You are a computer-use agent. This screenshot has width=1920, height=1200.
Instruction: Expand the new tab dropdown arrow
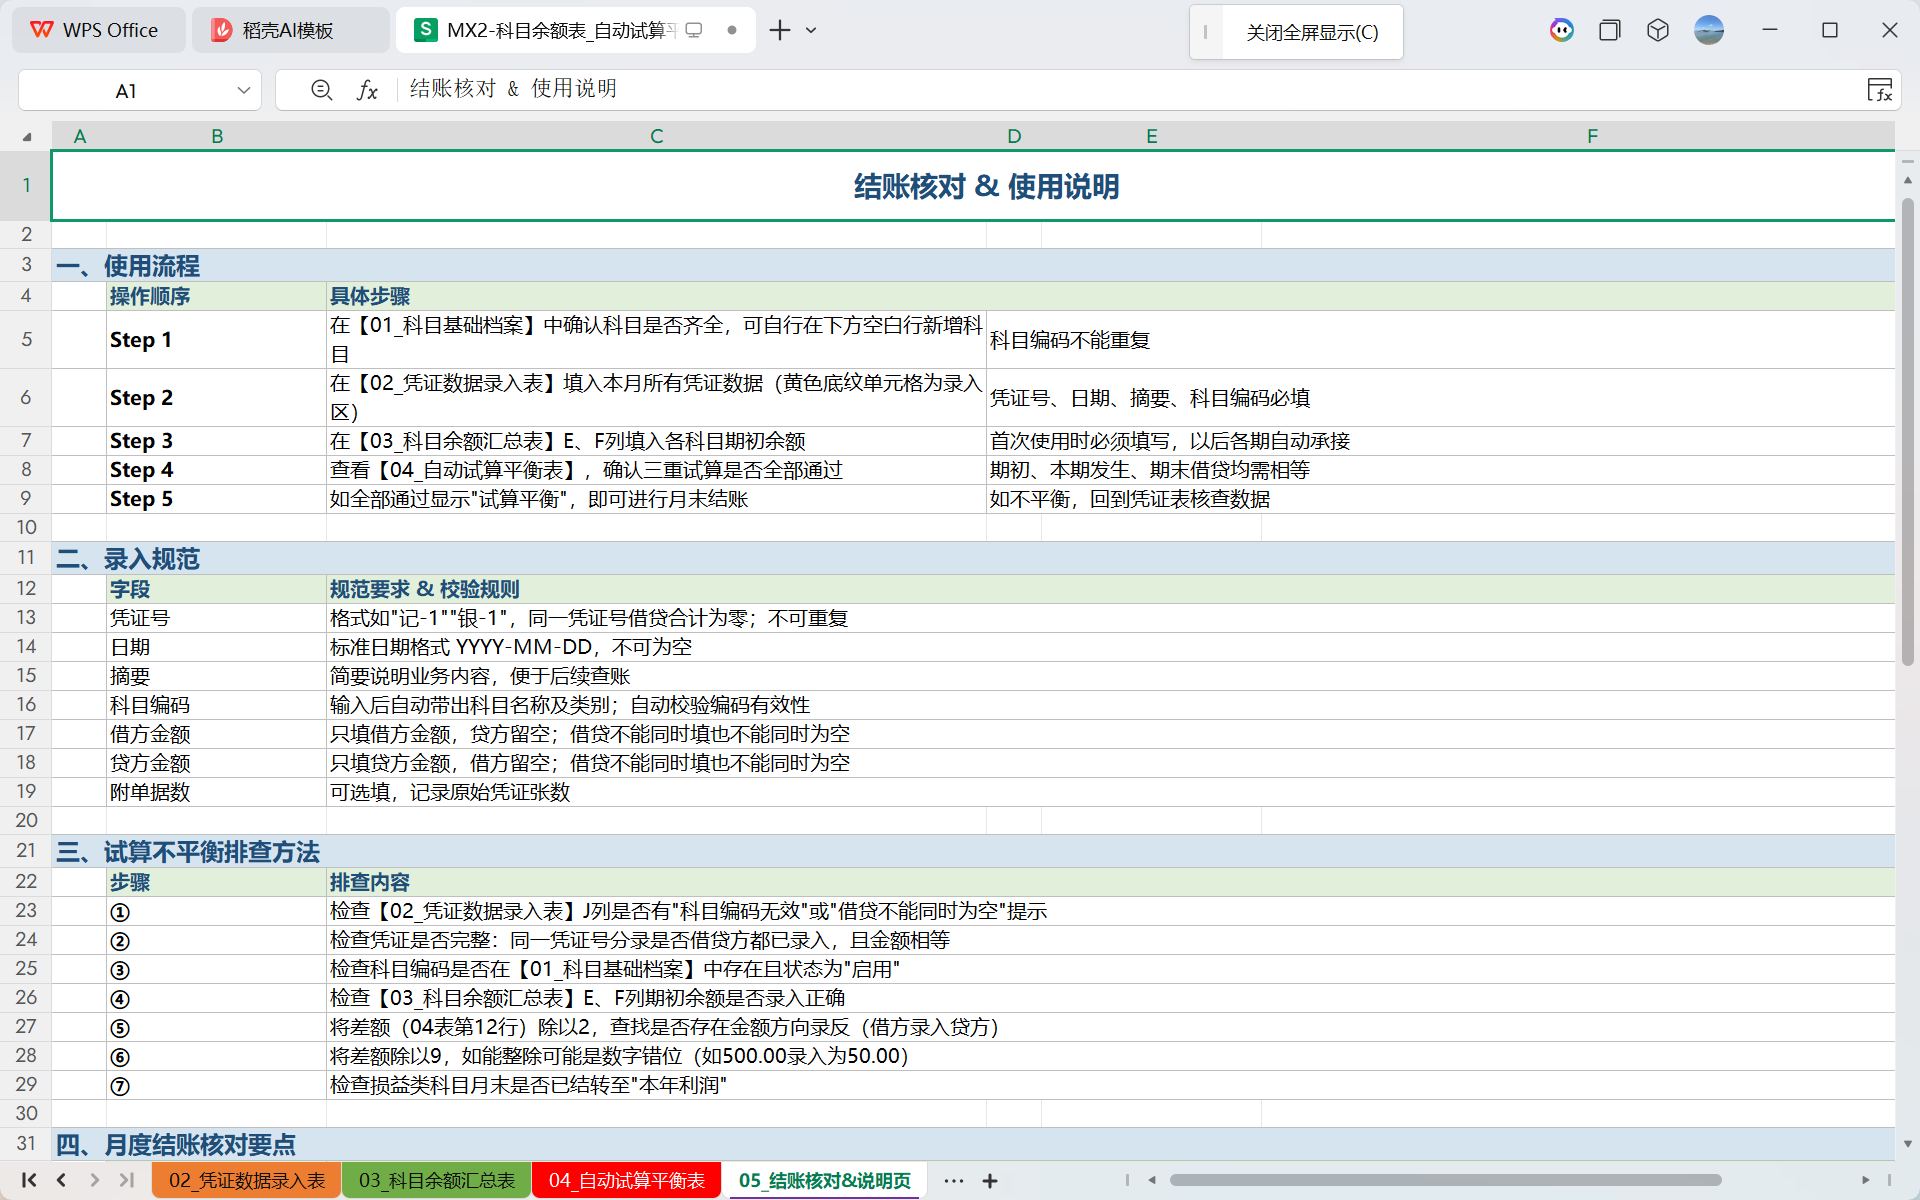(811, 30)
